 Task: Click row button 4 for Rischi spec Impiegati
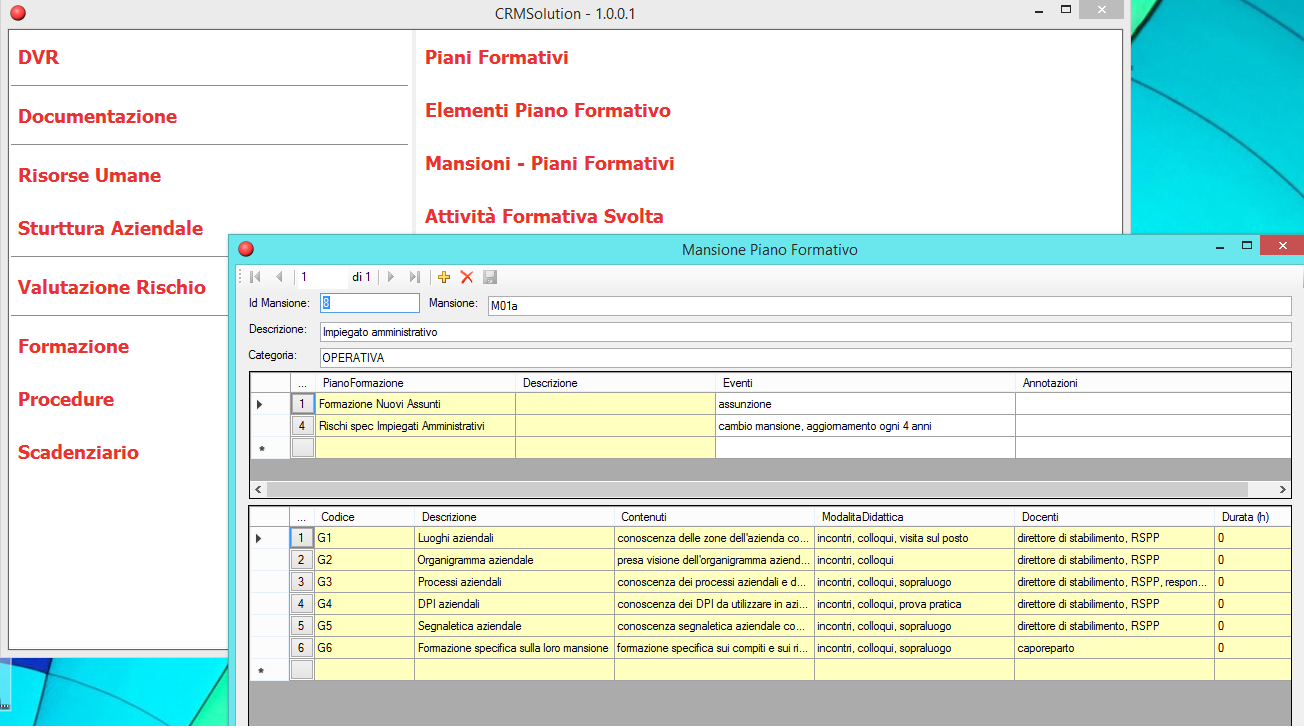(x=302, y=426)
